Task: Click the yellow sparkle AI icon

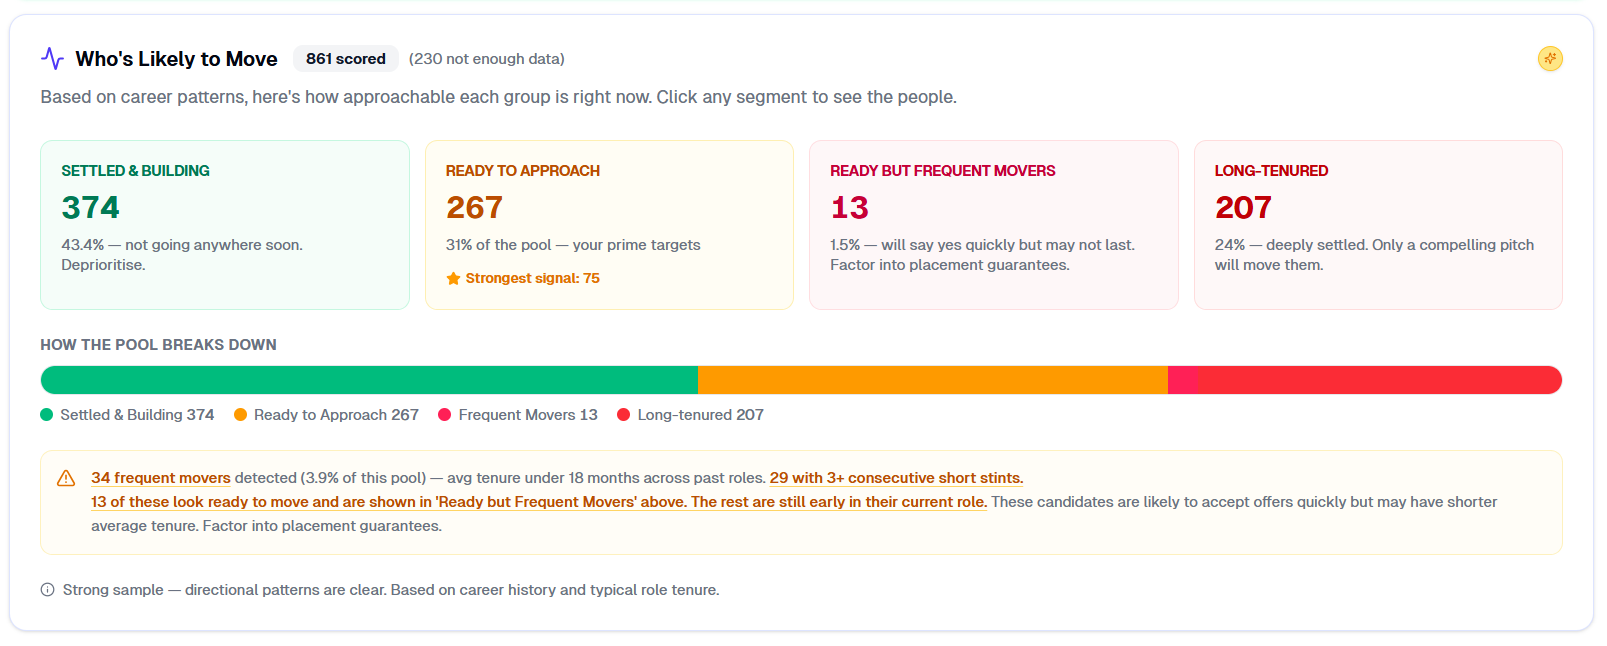Action: coord(1549,59)
